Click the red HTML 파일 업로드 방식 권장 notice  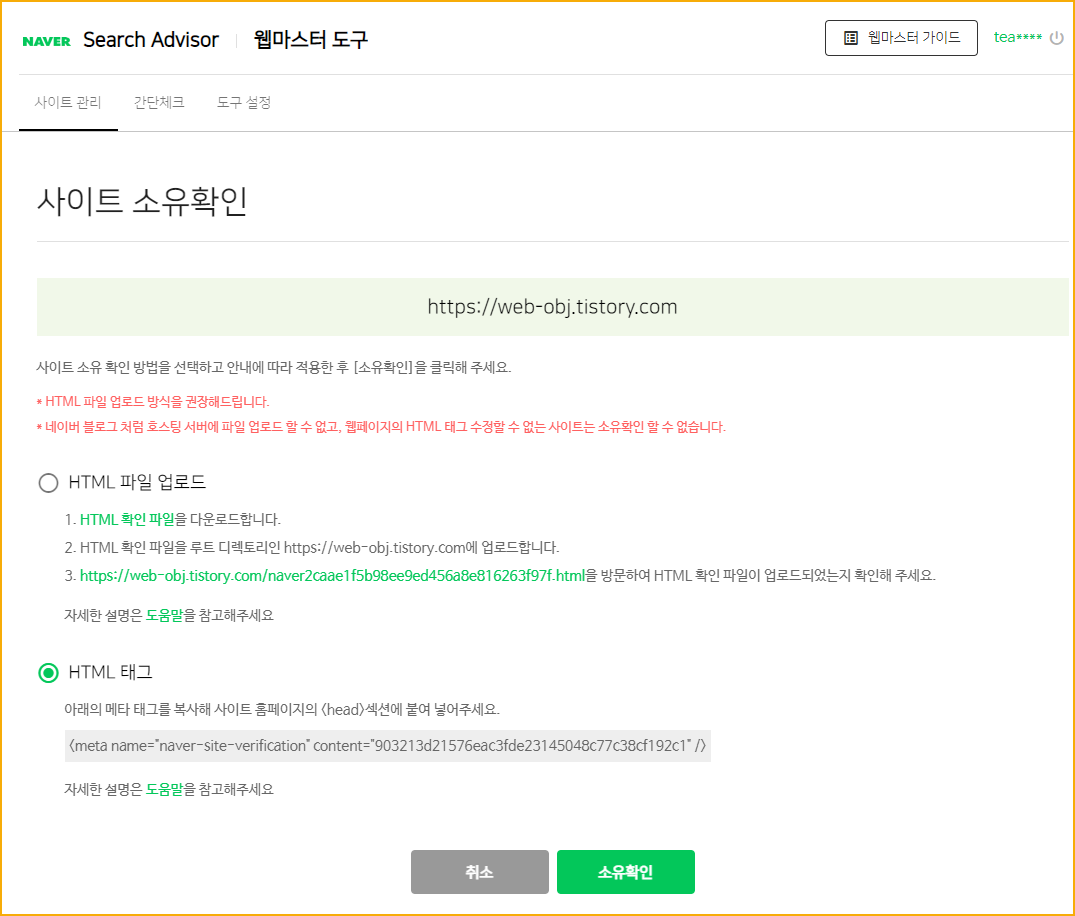point(153,402)
